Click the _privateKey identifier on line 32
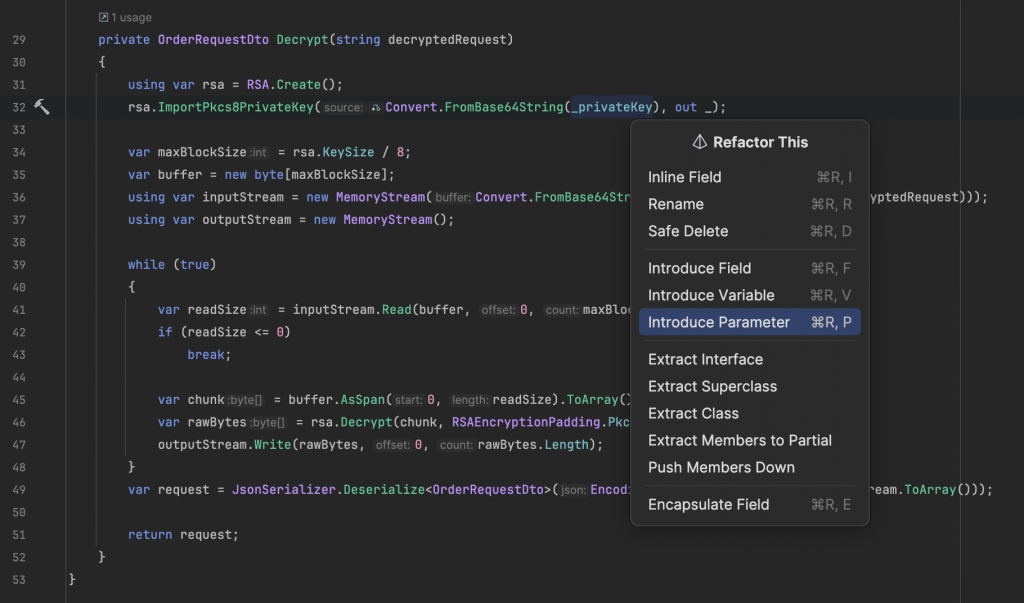1024x603 pixels. click(x=612, y=107)
